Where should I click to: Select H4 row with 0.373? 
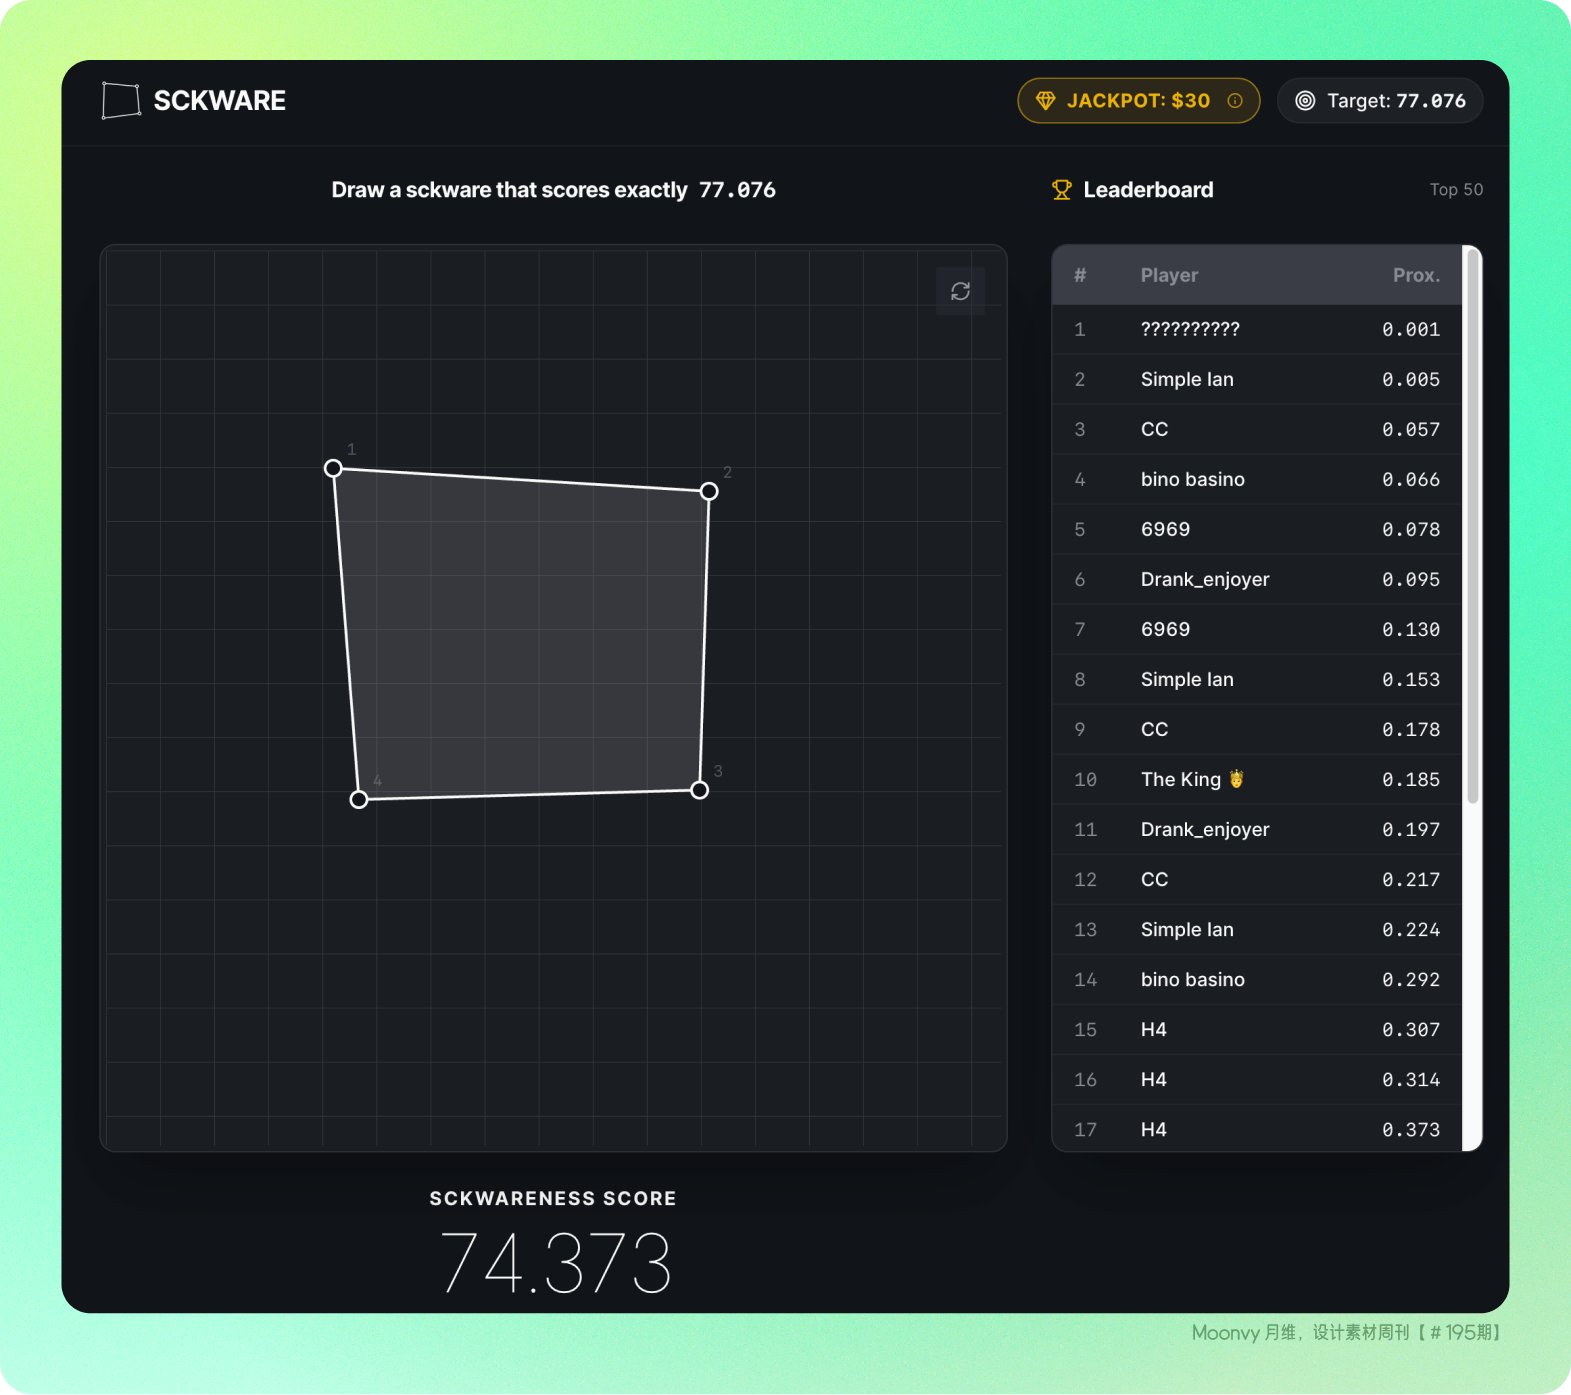pos(1257,1129)
